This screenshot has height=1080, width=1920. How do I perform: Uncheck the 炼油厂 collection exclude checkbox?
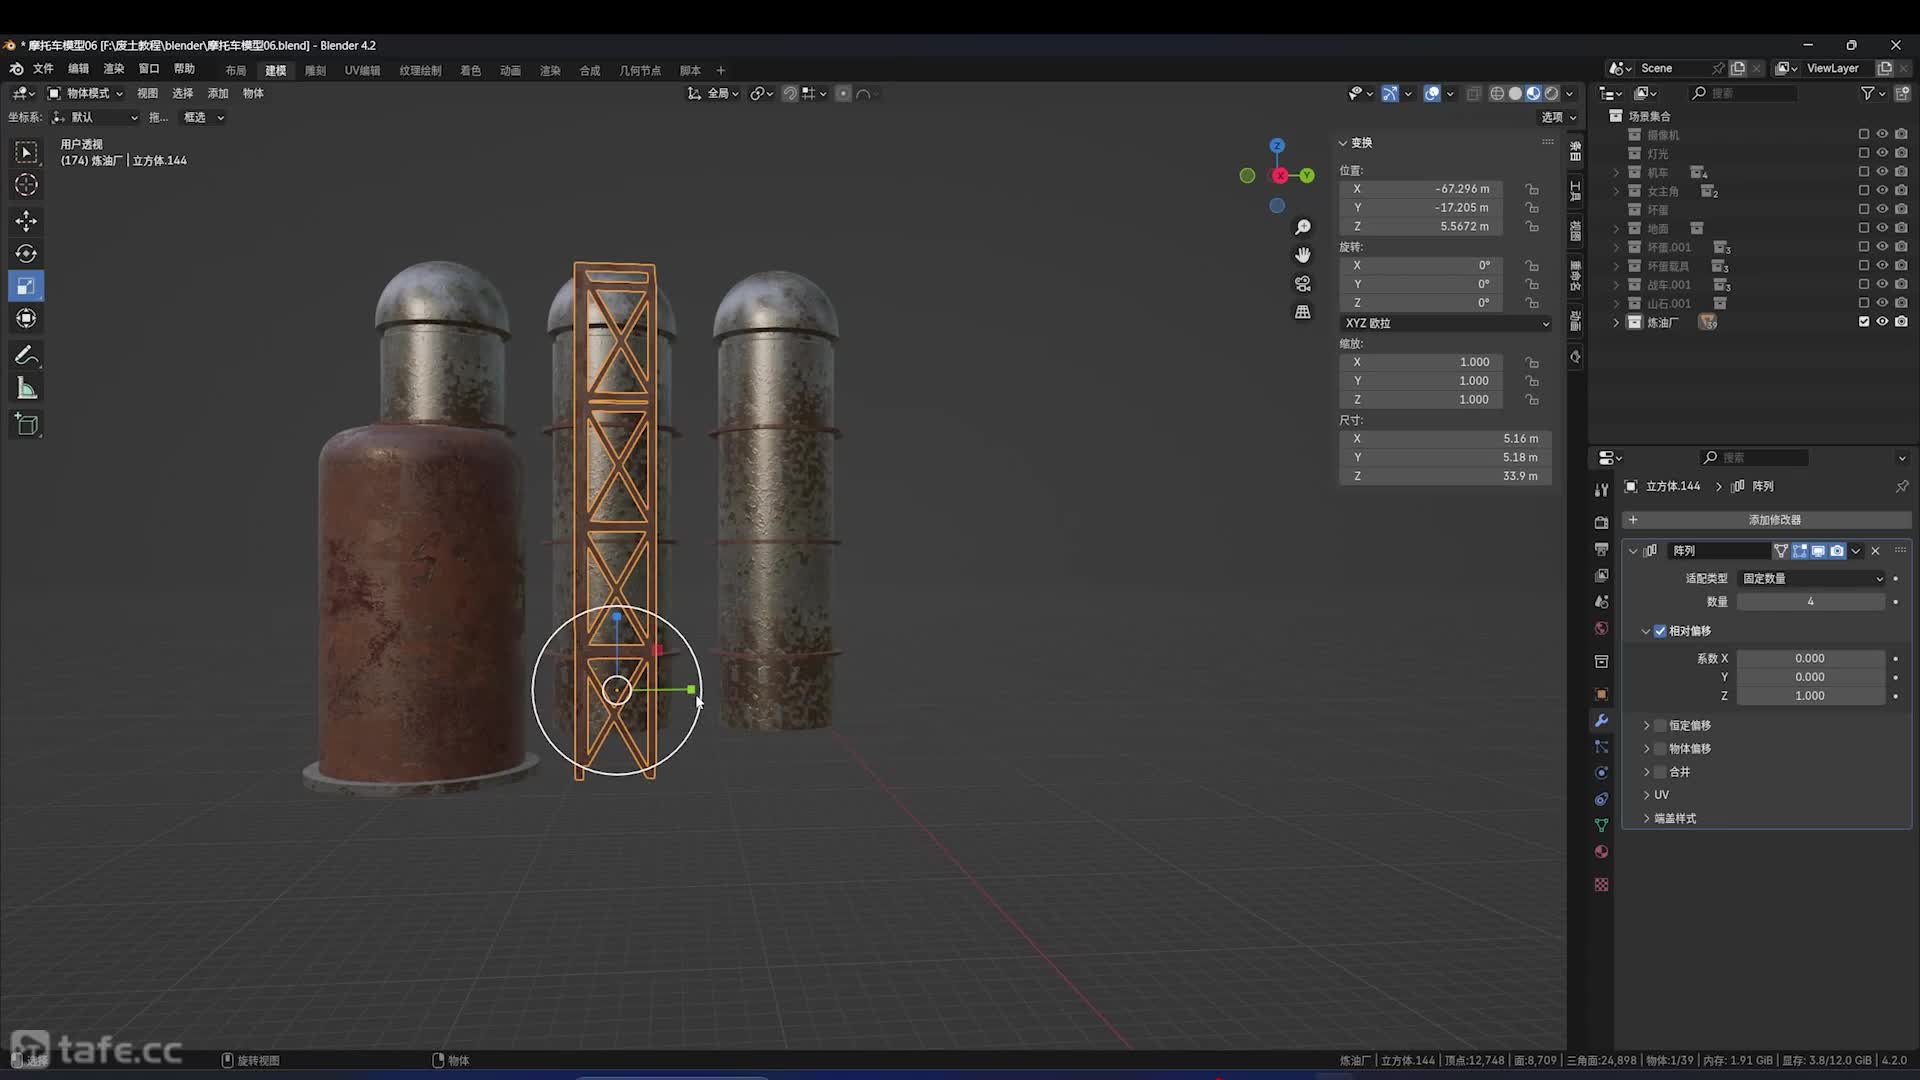pos(1863,322)
